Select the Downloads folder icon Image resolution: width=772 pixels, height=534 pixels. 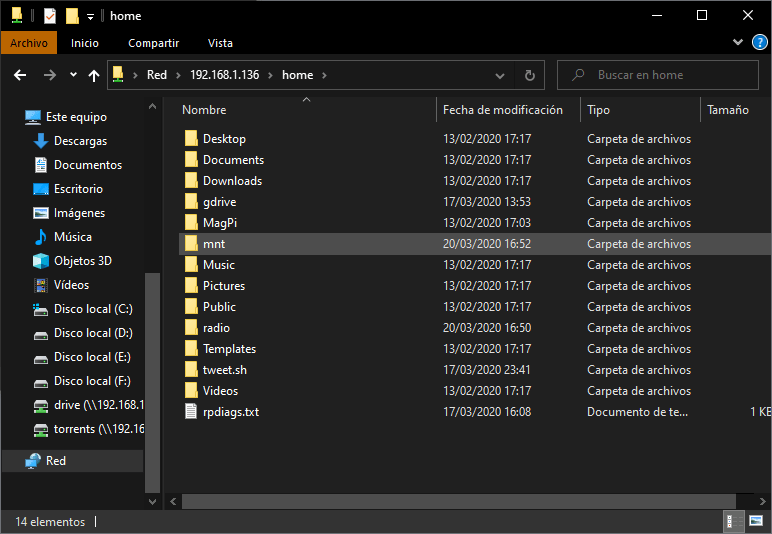coord(191,181)
